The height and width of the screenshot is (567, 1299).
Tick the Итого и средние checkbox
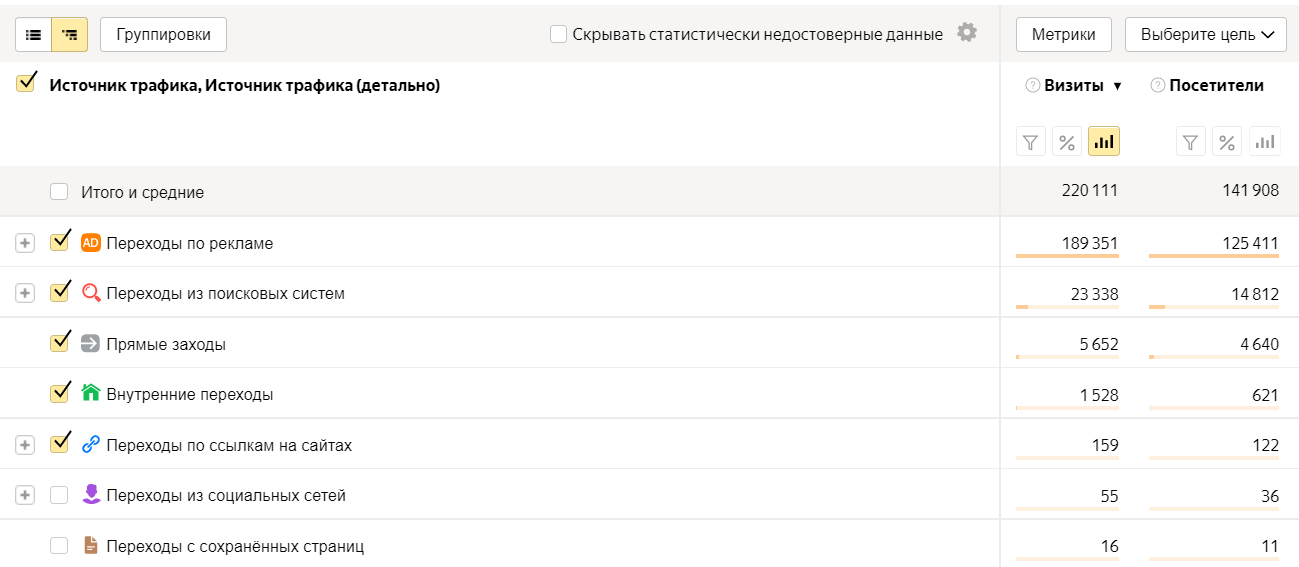pyautogui.click(x=59, y=191)
